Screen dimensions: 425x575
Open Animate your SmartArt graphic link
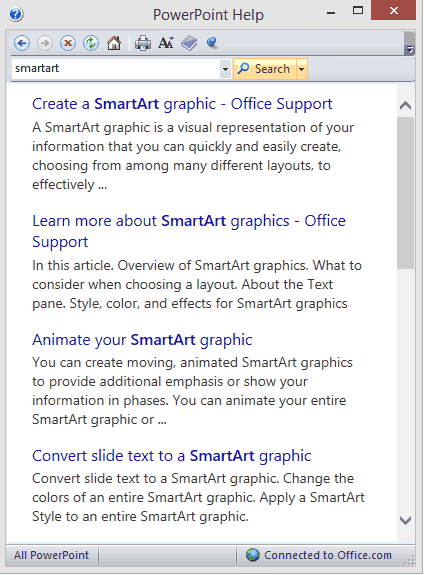142,340
